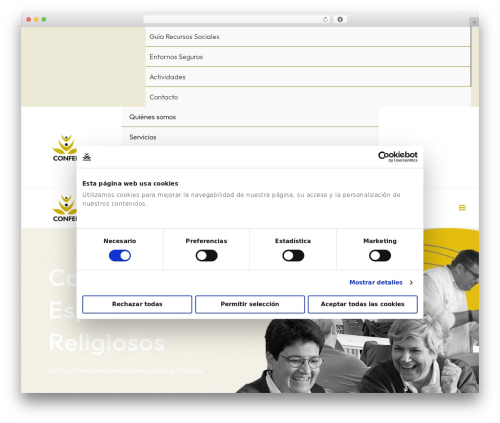The width and height of the screenshot is (500, 423).
Task: Select Entornos Seguros menu item
Action: (x=308, y=57)
